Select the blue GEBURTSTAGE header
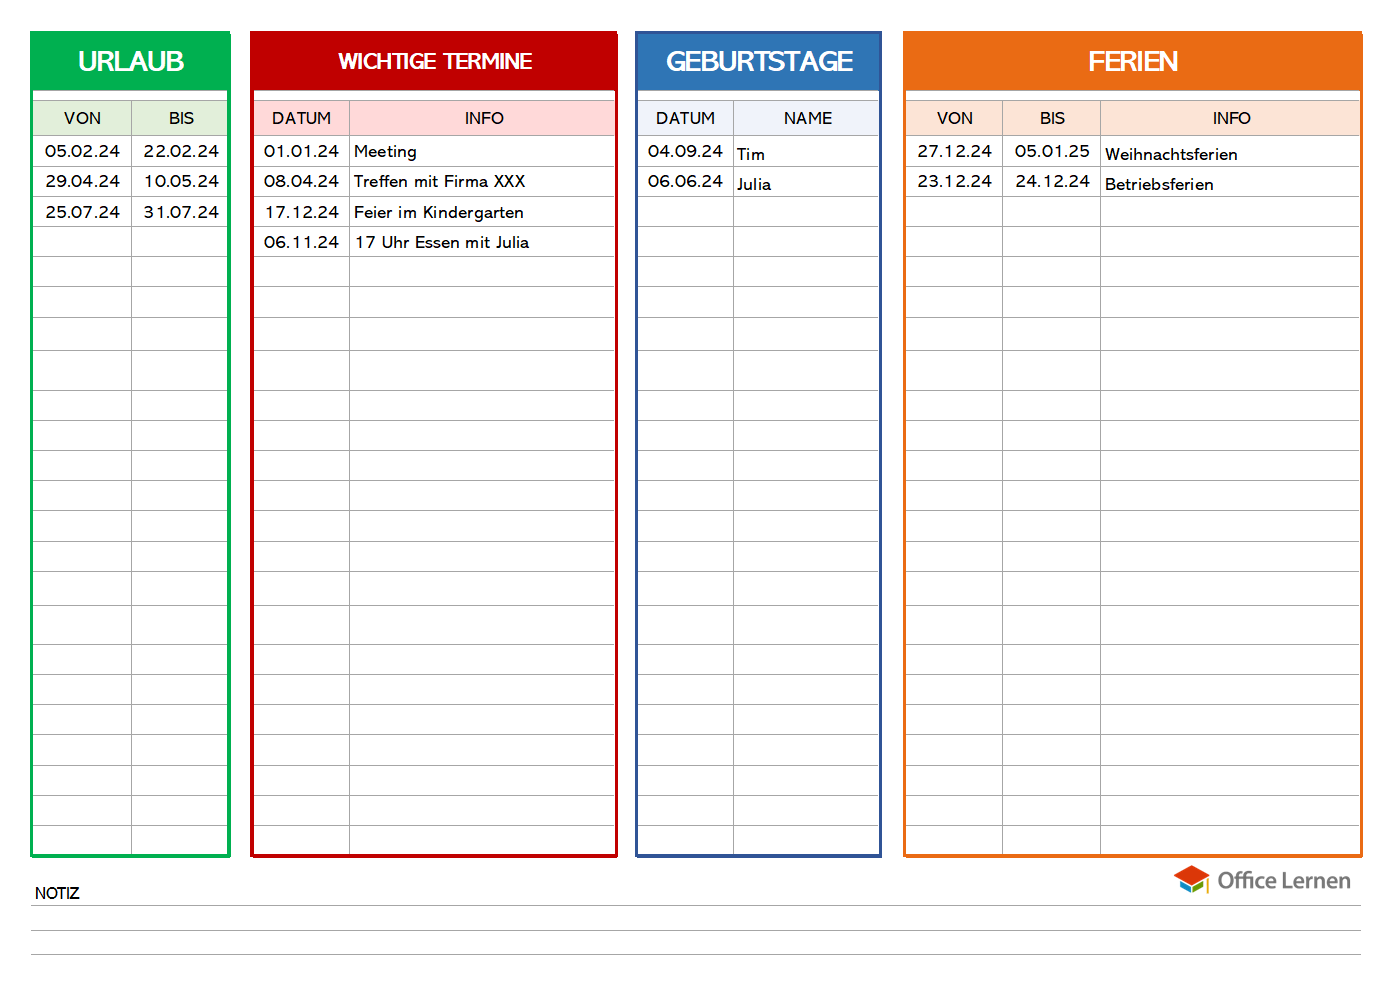1394x981 pixels. [x=758, y=61]
